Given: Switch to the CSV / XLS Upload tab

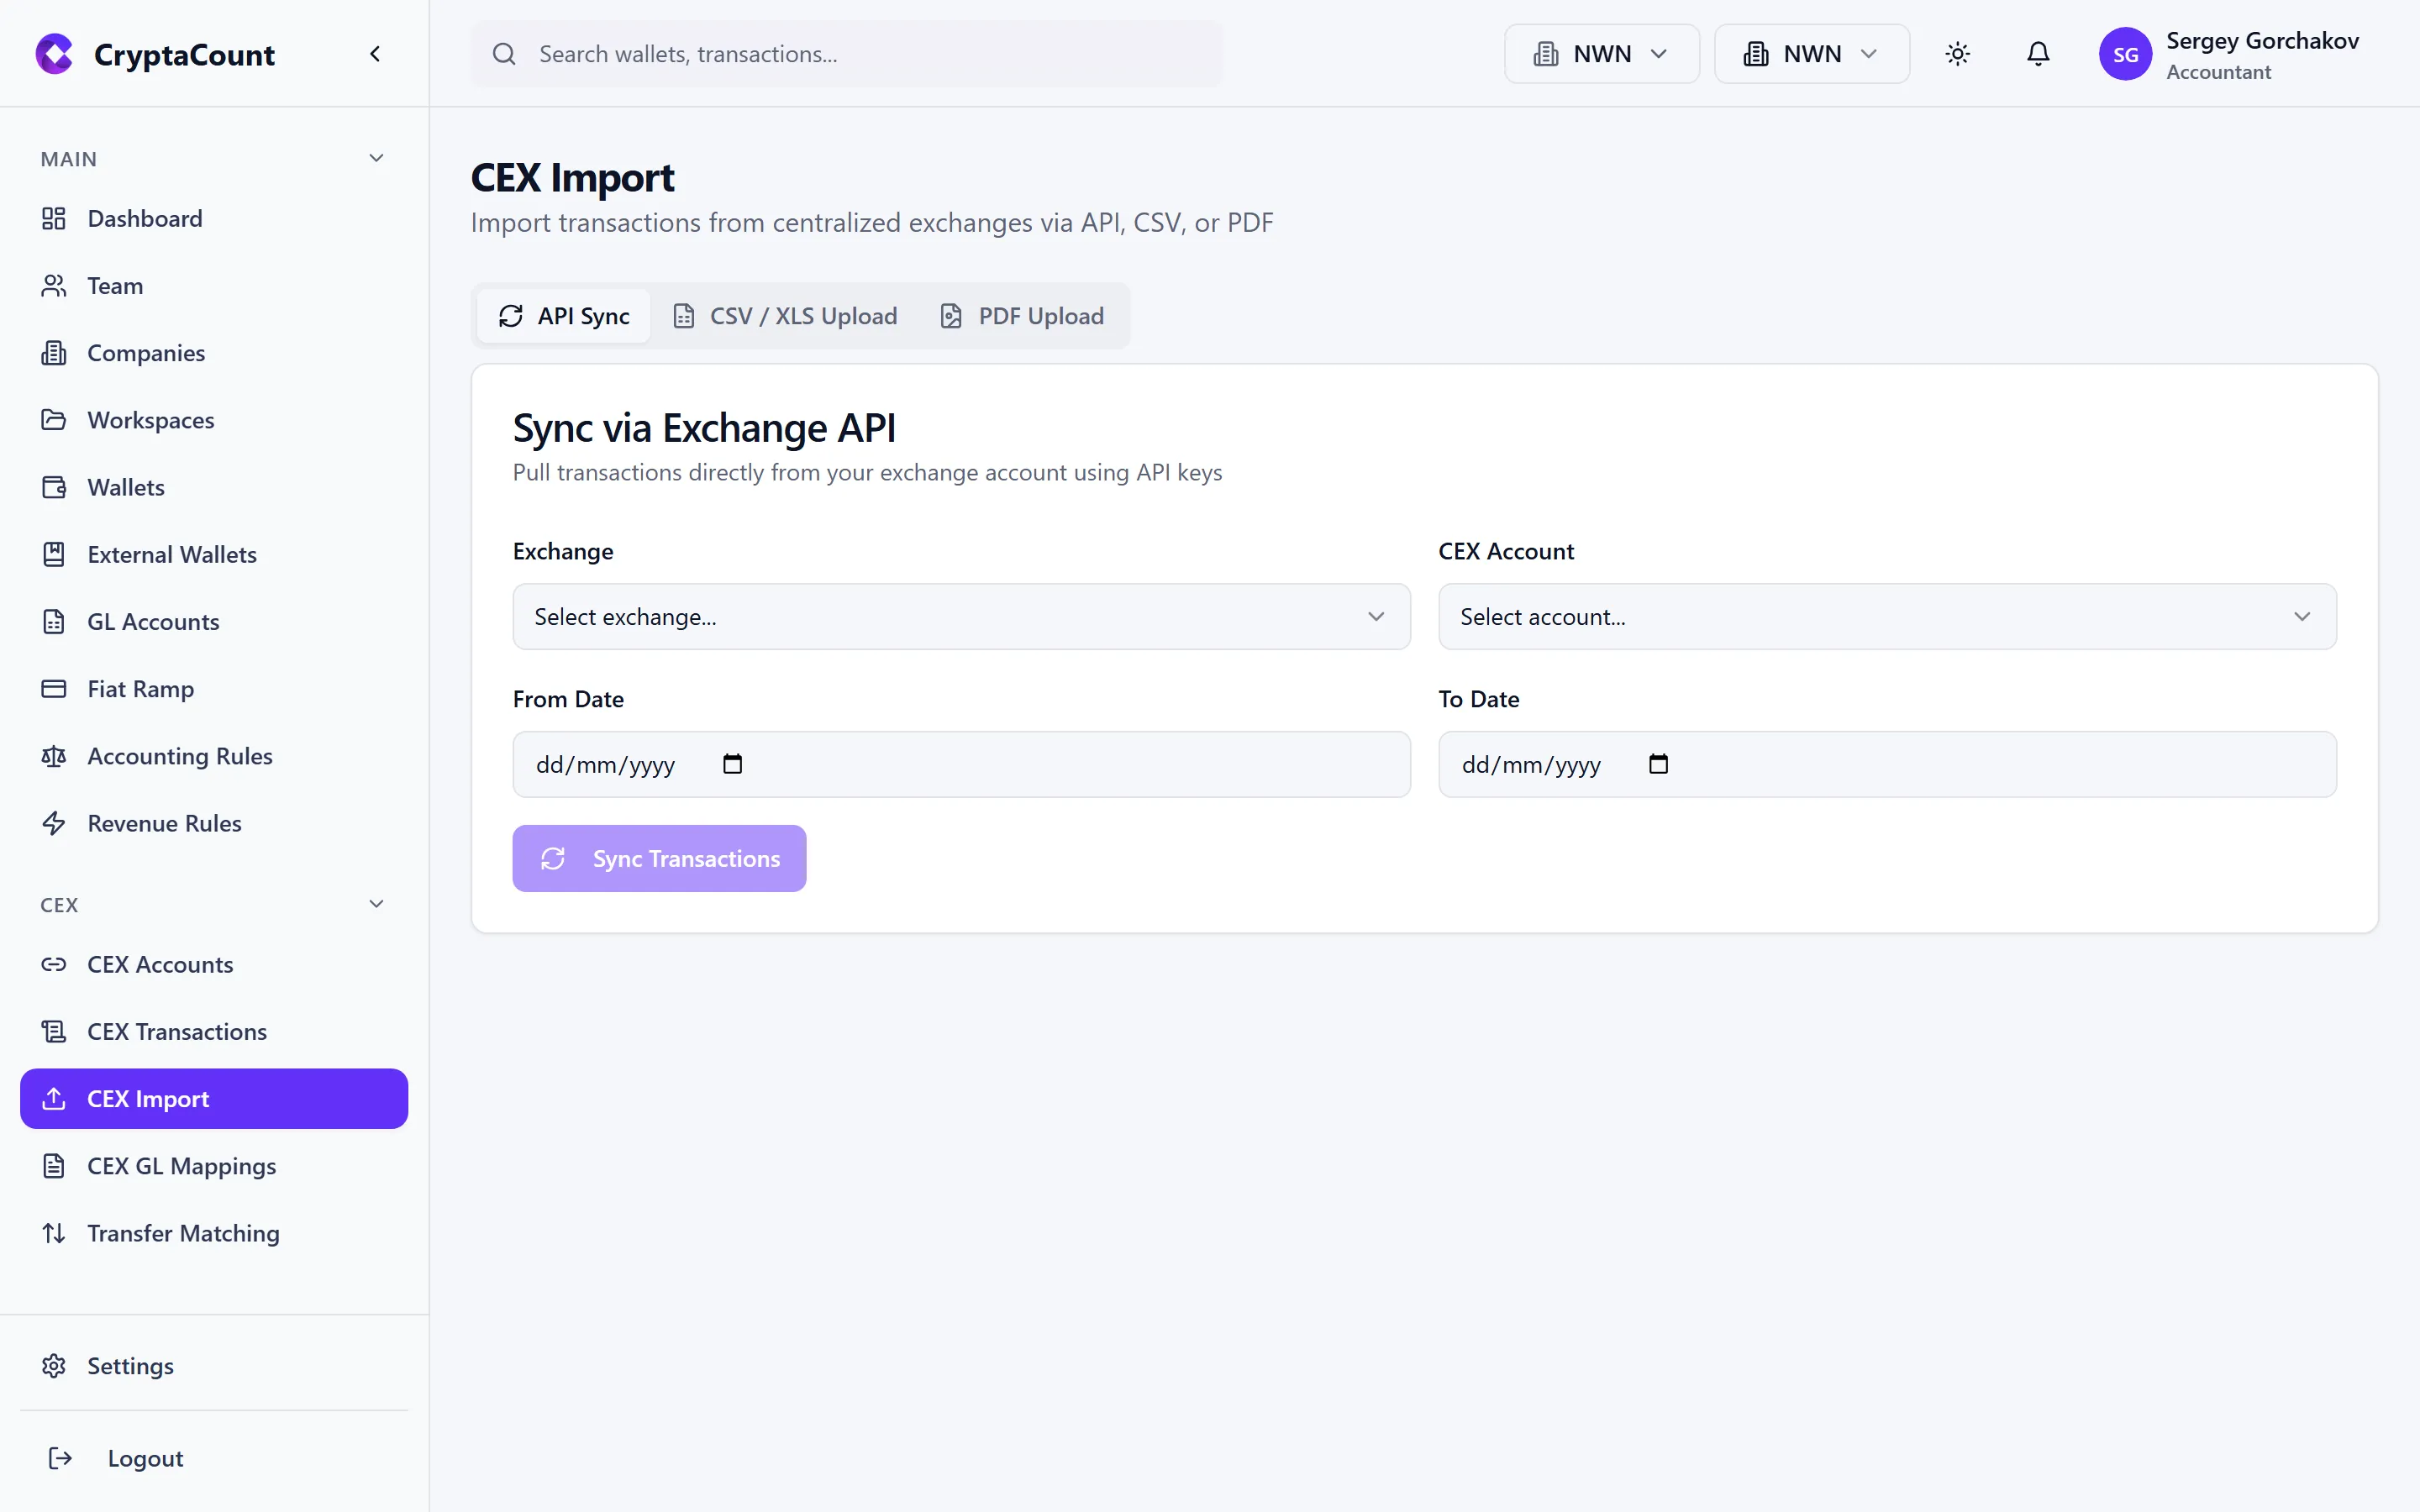Looking at the screenshot, I should click(785, 315).
